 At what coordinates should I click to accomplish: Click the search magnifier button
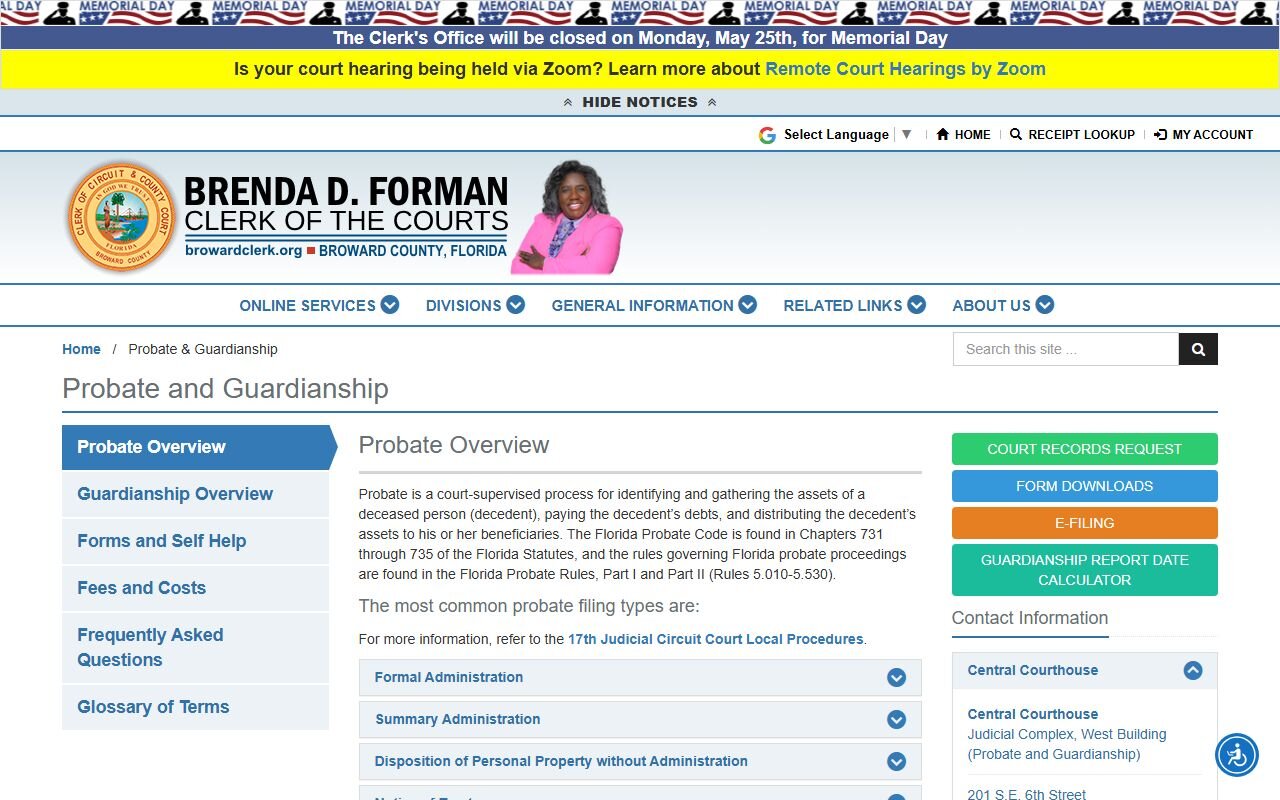pyautogui.click(x=1198, y=349)
